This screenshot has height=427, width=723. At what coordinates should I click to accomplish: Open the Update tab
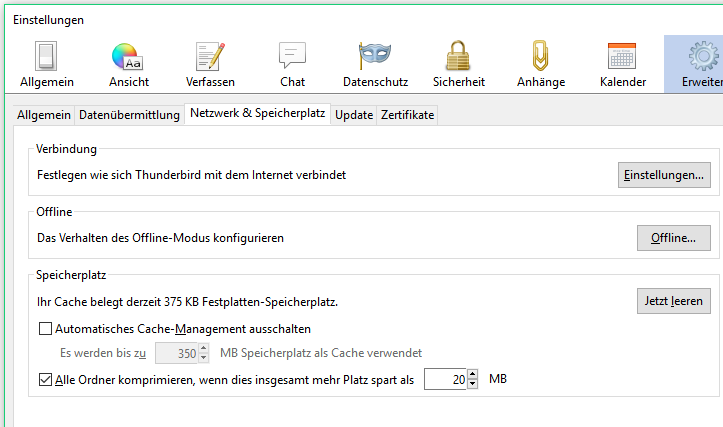354,115
